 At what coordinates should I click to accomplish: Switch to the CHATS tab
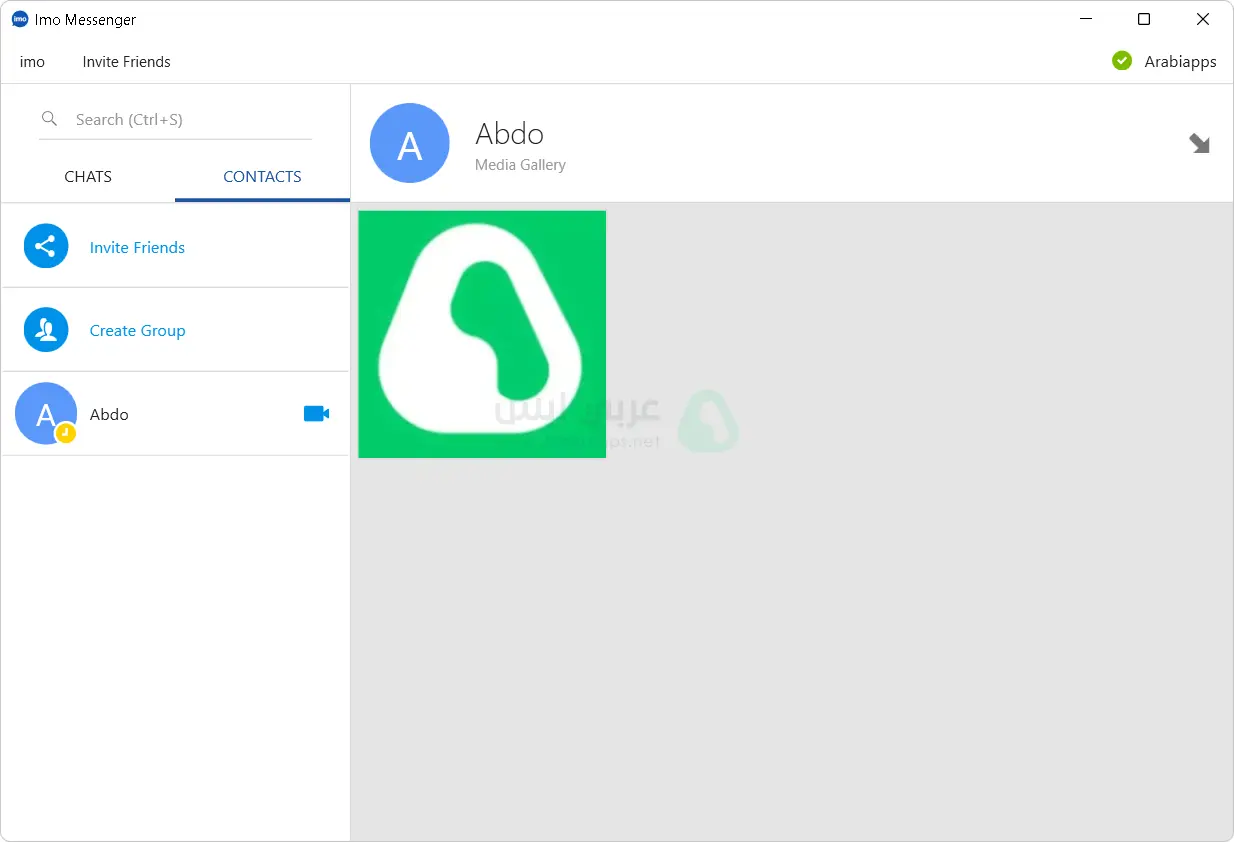(x=88, y=177)
